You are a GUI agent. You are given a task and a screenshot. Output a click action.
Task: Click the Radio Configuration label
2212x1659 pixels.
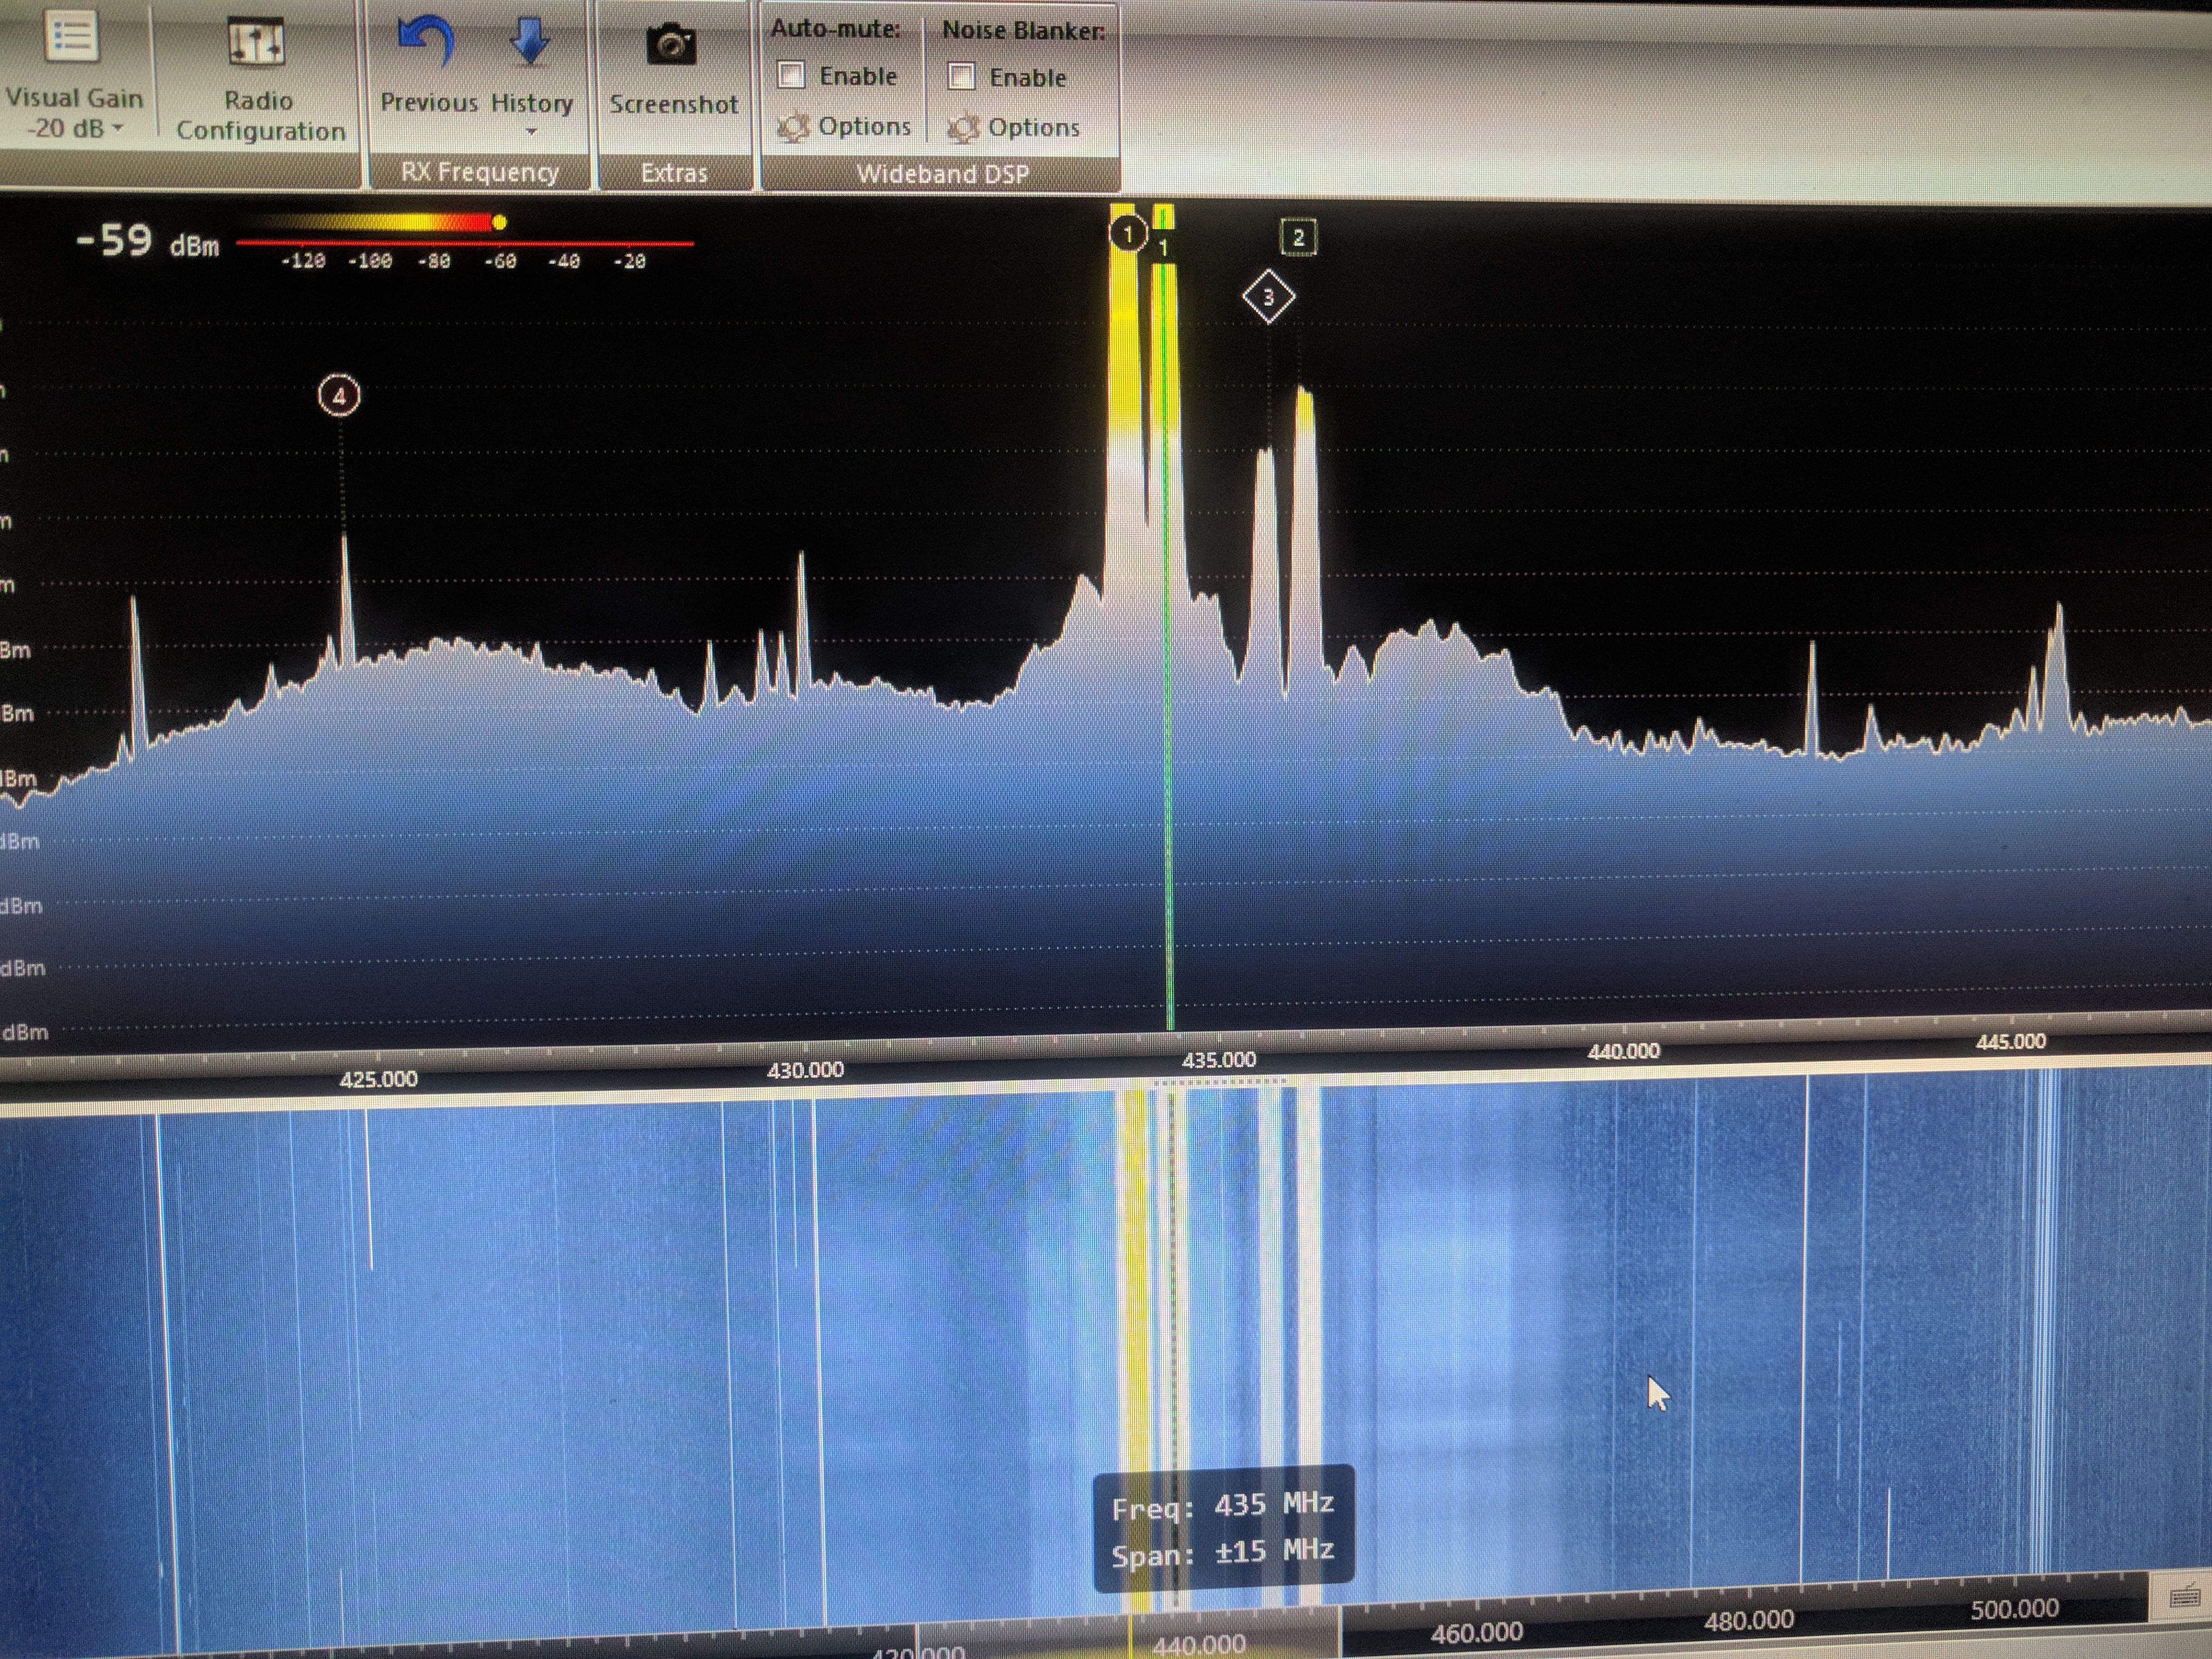tap(260, 115)
